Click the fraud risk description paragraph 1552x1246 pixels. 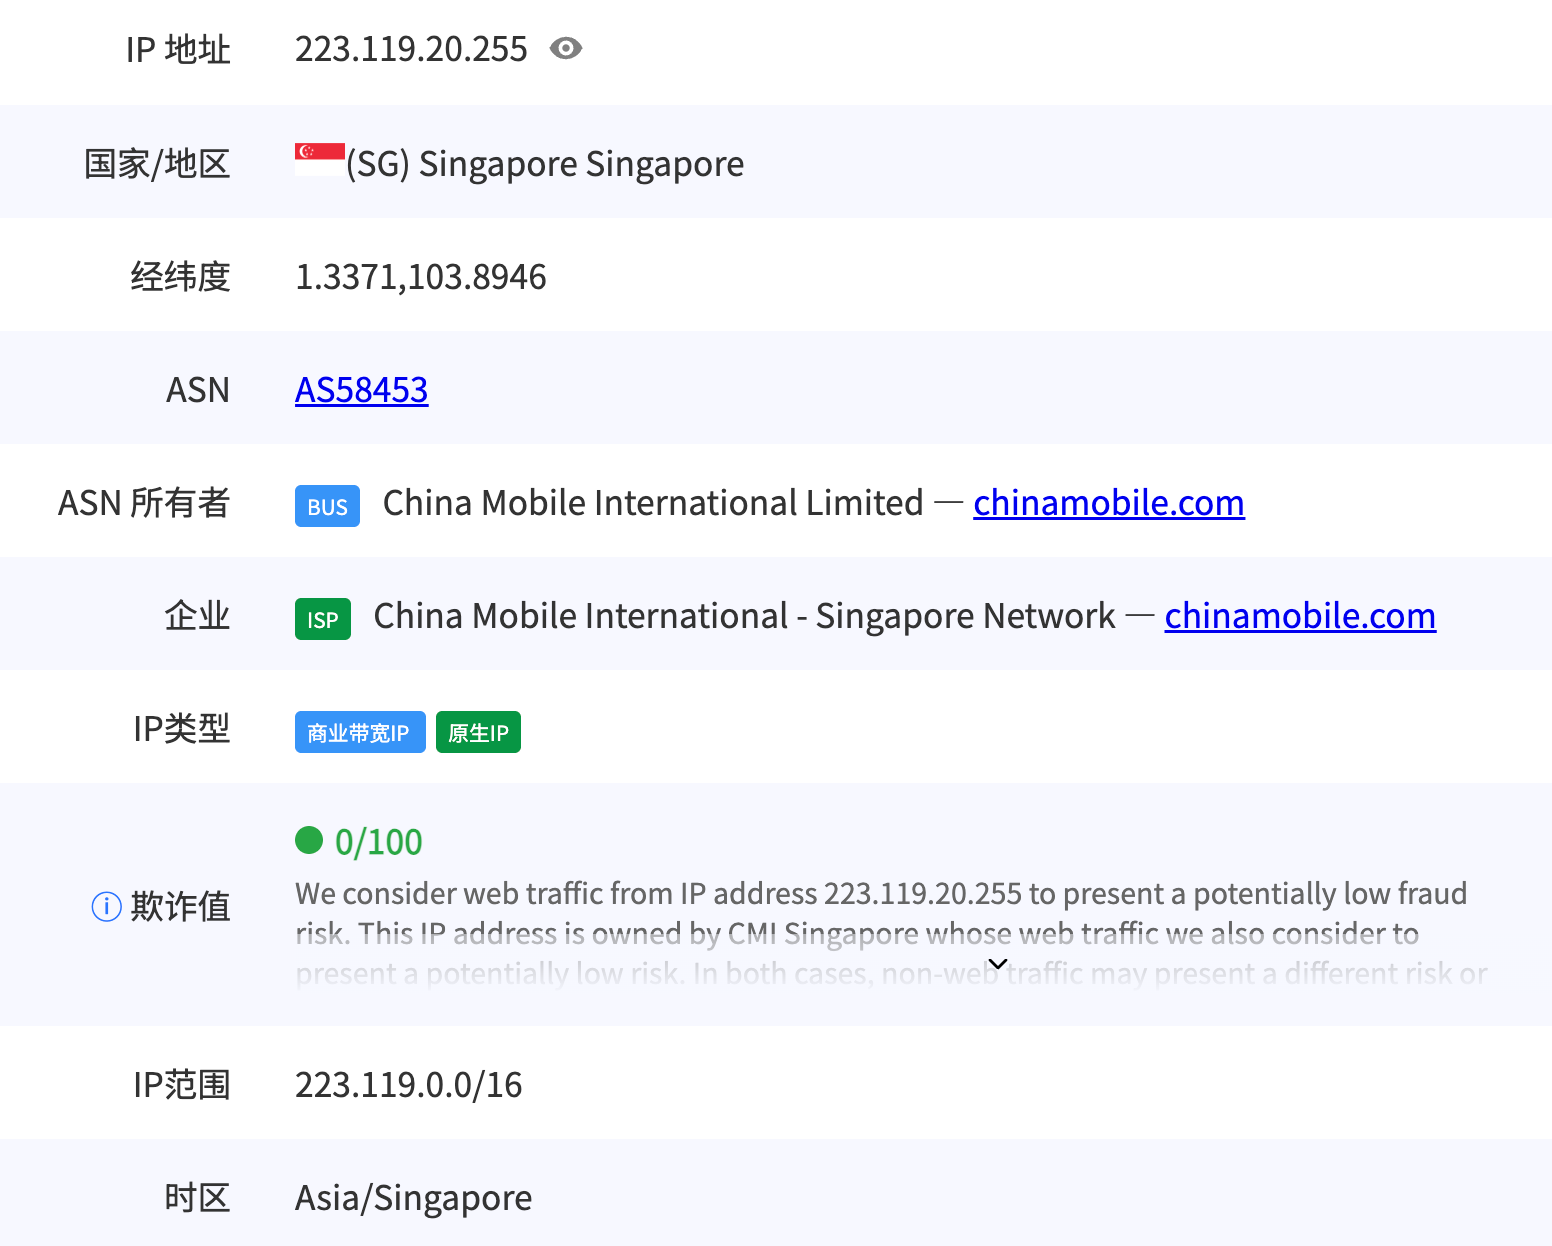coord(880,913)
